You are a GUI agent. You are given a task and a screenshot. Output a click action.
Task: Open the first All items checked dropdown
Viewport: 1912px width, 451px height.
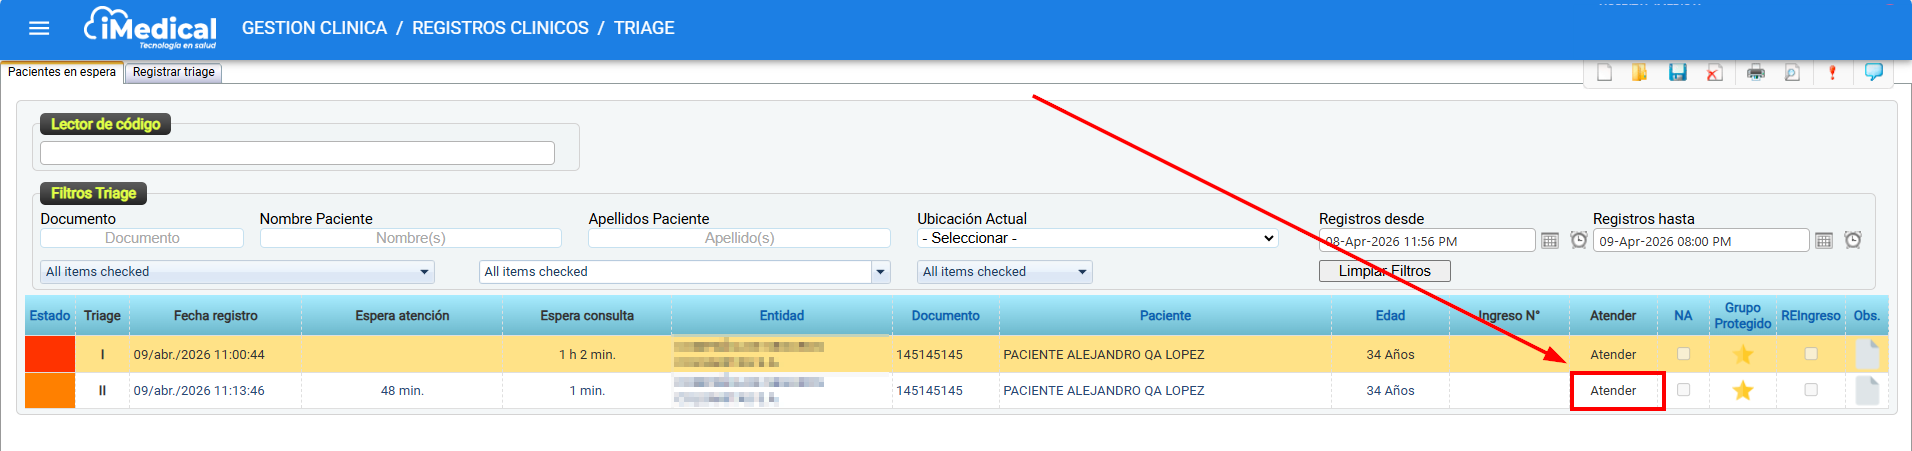pos(238,272)
